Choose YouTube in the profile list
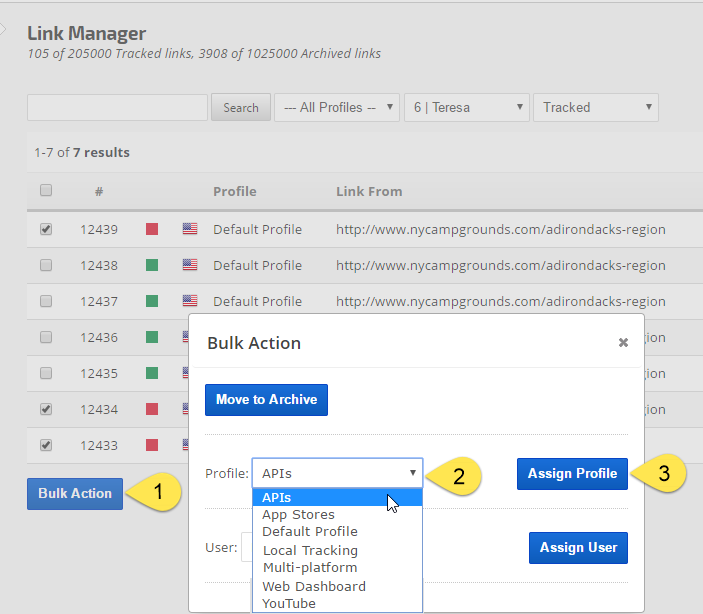The image size is (703, 614). click(288, 604)
